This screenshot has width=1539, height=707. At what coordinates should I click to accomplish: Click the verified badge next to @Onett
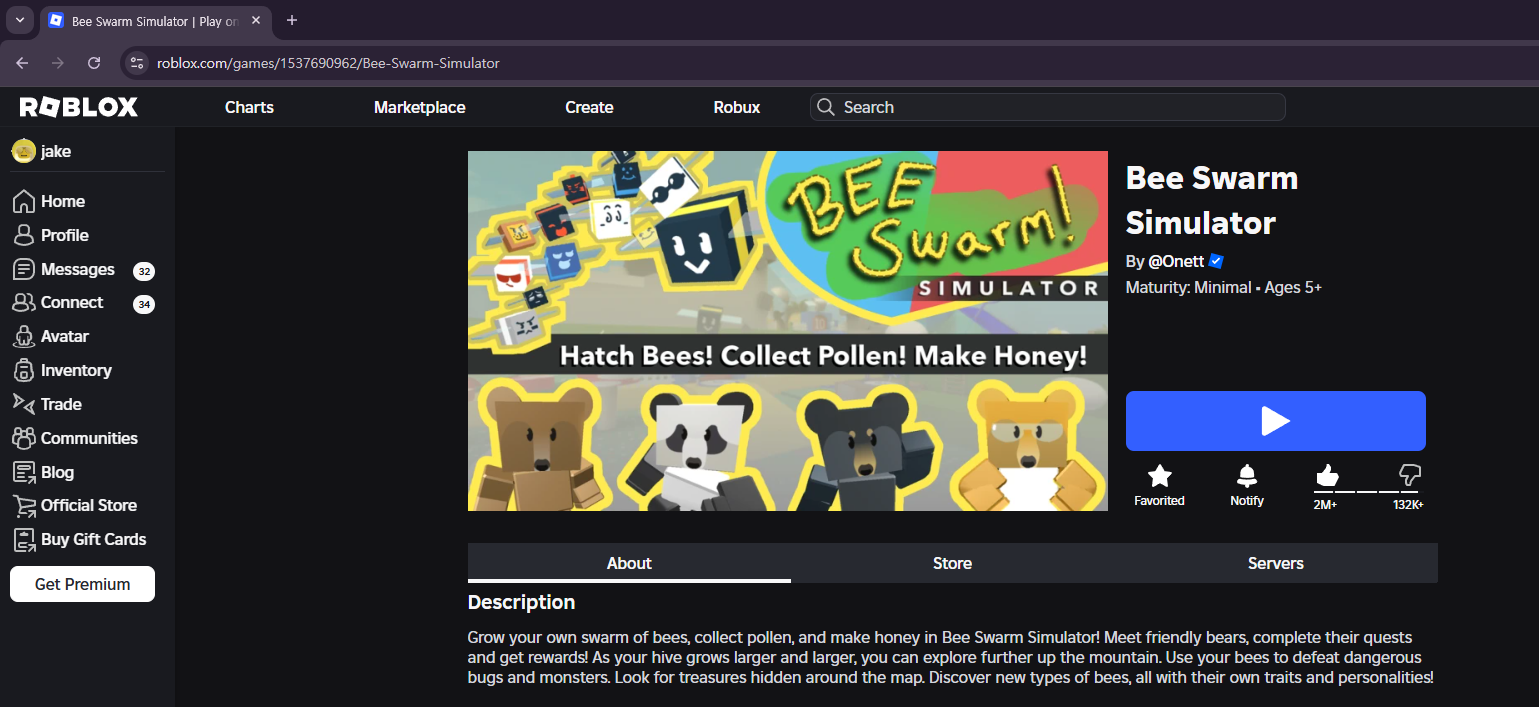(x=1216, y=261)
